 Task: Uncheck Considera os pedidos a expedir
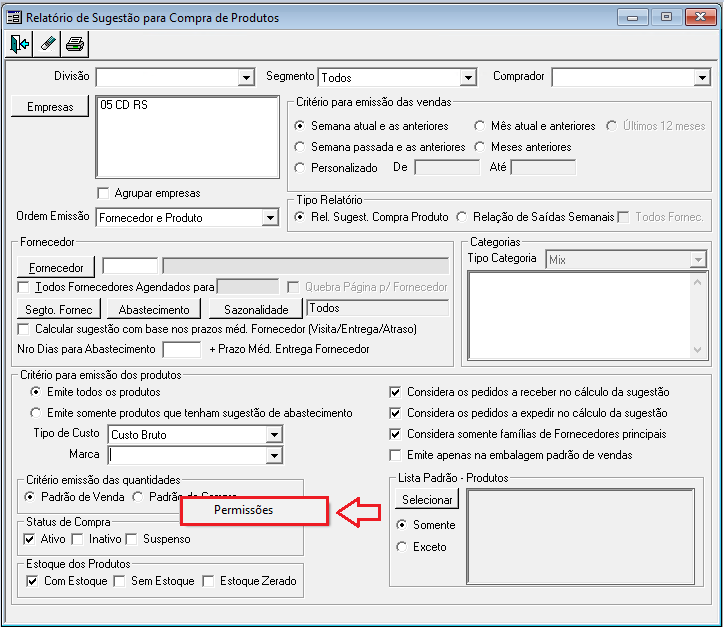[x=395, y=413]
